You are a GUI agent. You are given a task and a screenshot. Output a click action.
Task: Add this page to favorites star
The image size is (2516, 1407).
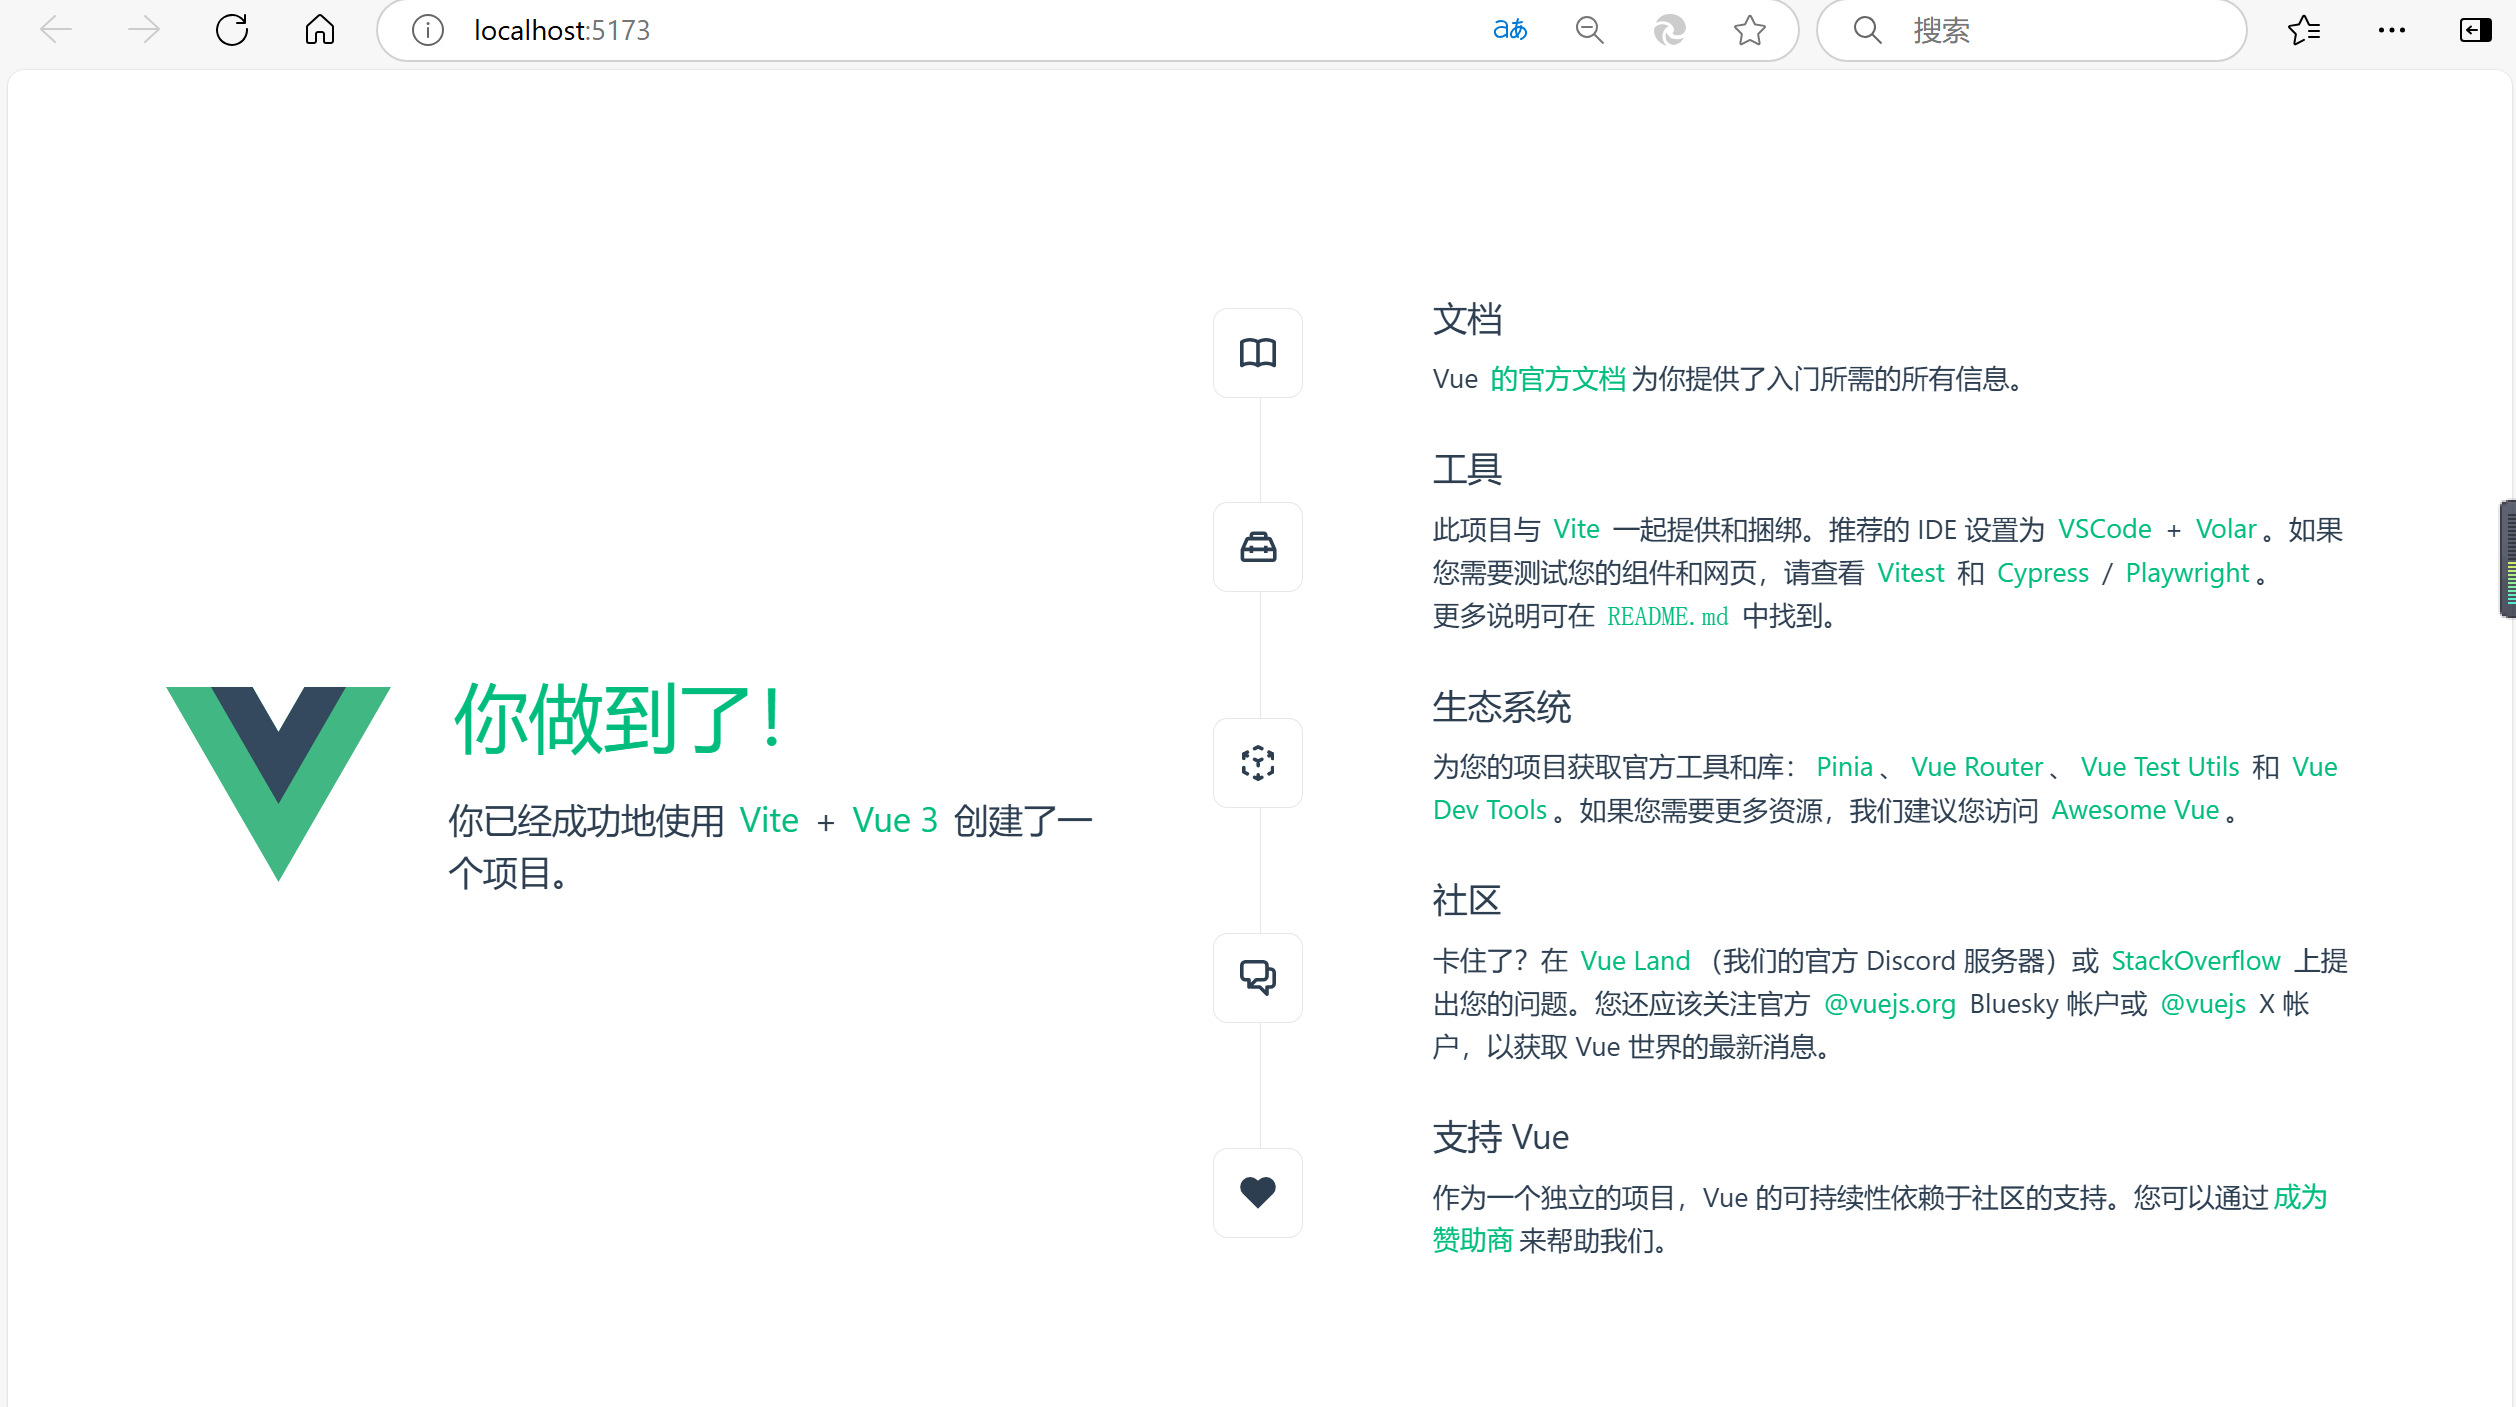click(x=1750, y=30)
